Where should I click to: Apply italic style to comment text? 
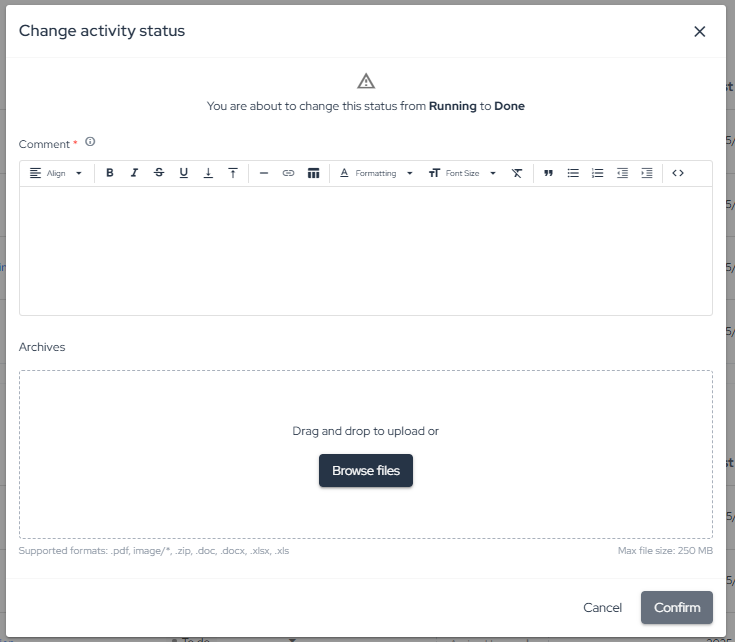(134, 173)
